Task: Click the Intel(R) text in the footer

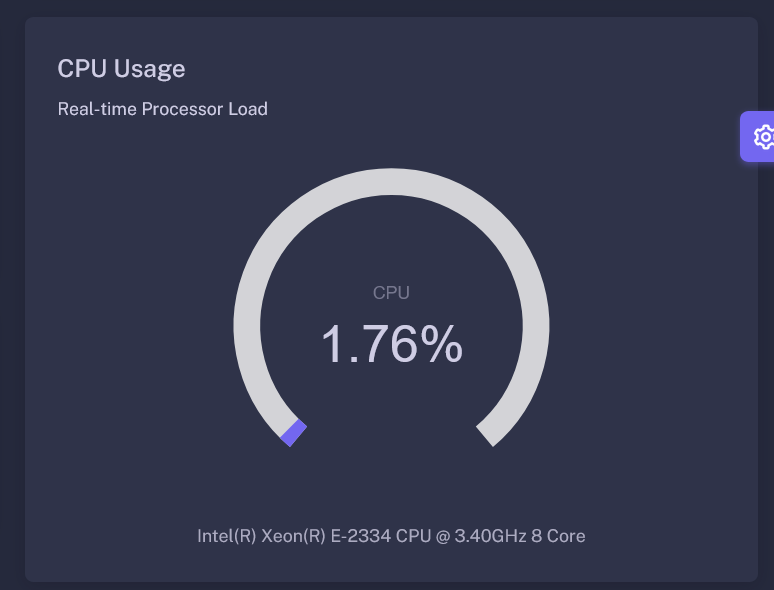Action: (x=227, y=536)
